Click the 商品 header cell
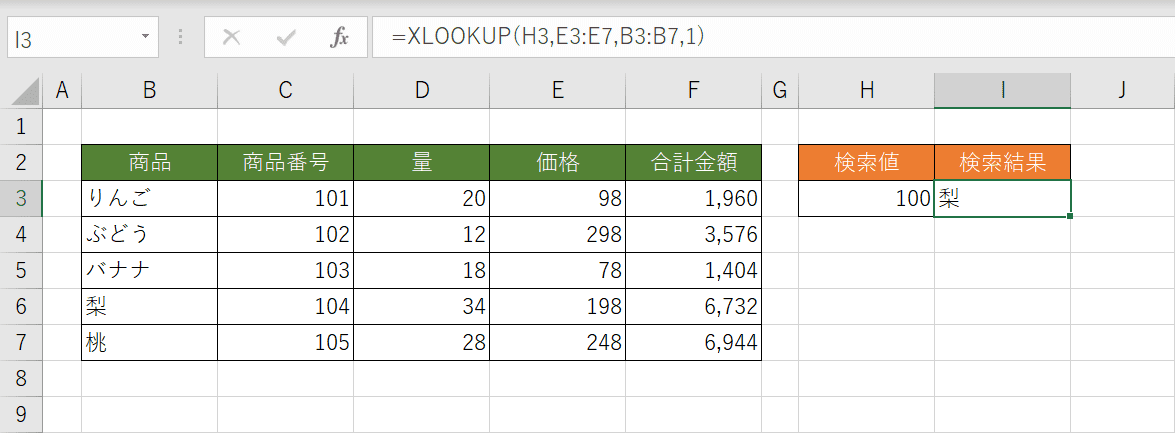The image size is (1175, 433). pos(150,163)
